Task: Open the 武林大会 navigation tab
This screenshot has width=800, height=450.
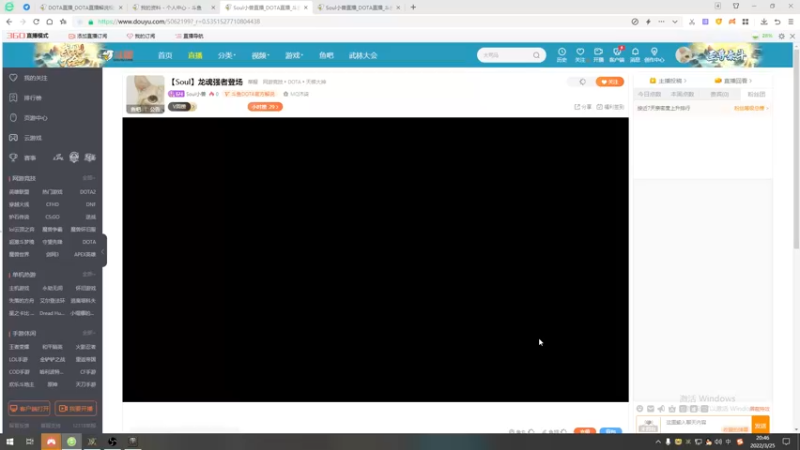Action: point(363,55)
